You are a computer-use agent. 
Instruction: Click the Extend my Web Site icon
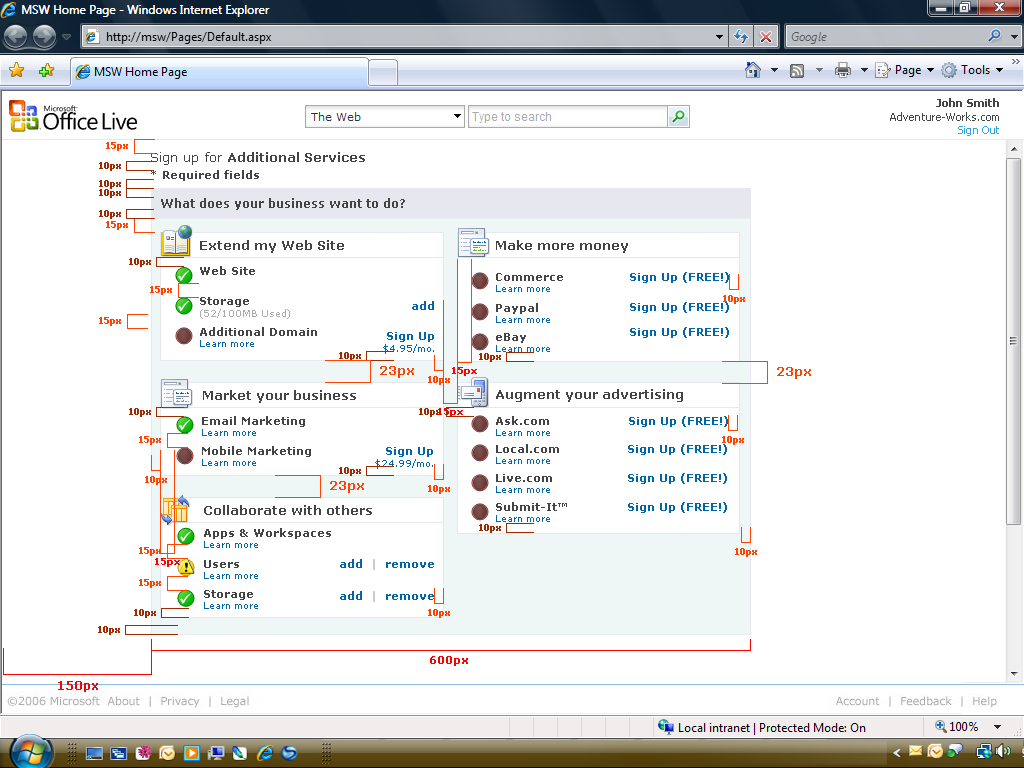point(176,242)
